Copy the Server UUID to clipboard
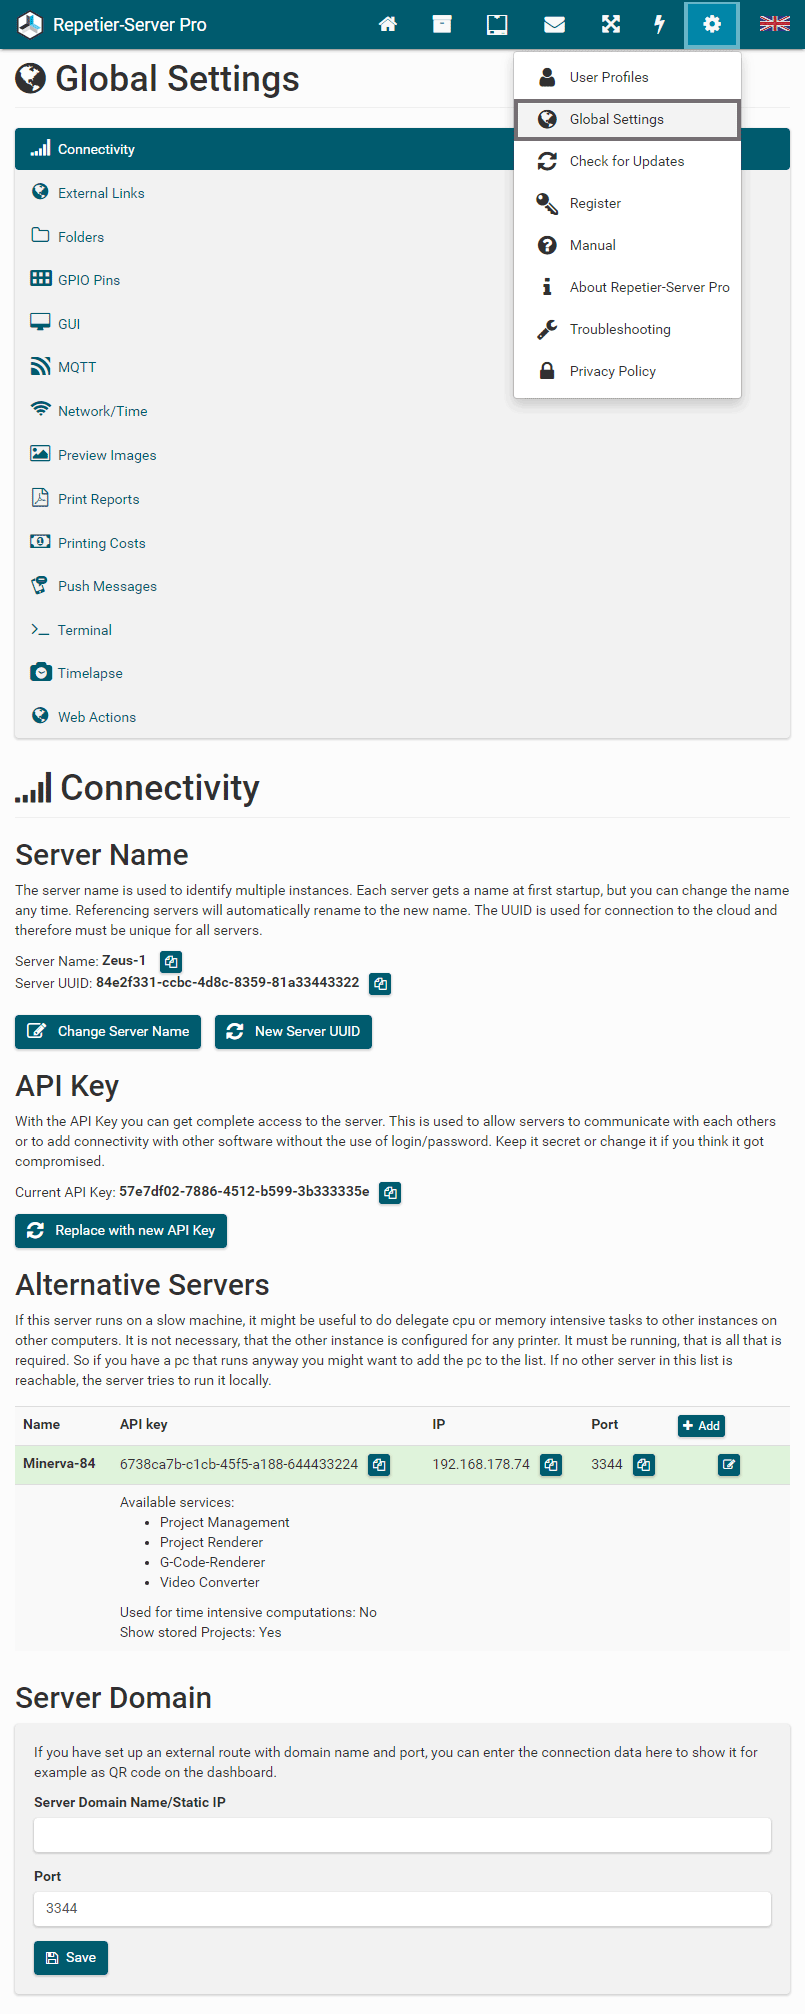This screenshot has width=805, height=2014. pyautogui.click(x=380, y=984)
